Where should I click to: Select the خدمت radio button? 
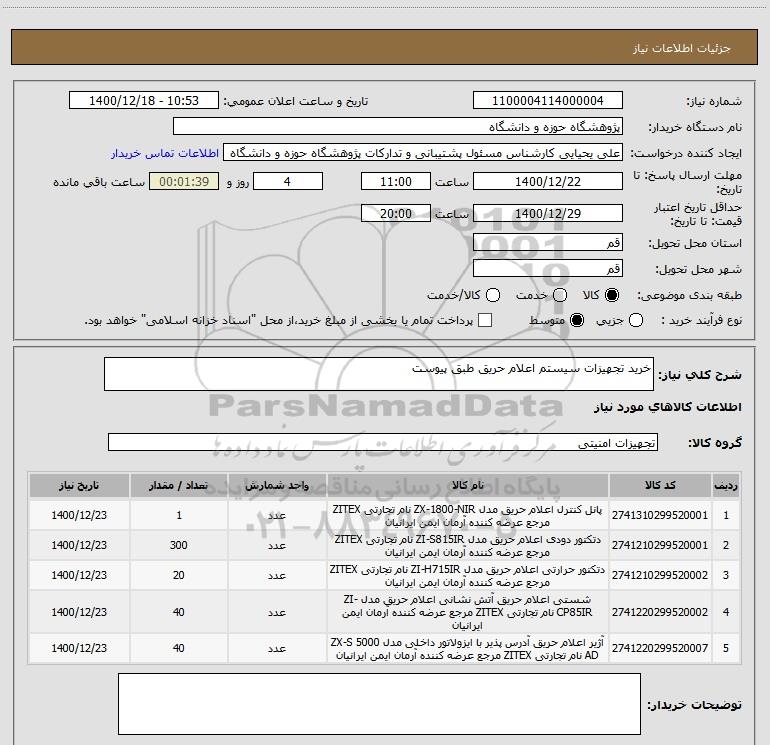(560, 295)
